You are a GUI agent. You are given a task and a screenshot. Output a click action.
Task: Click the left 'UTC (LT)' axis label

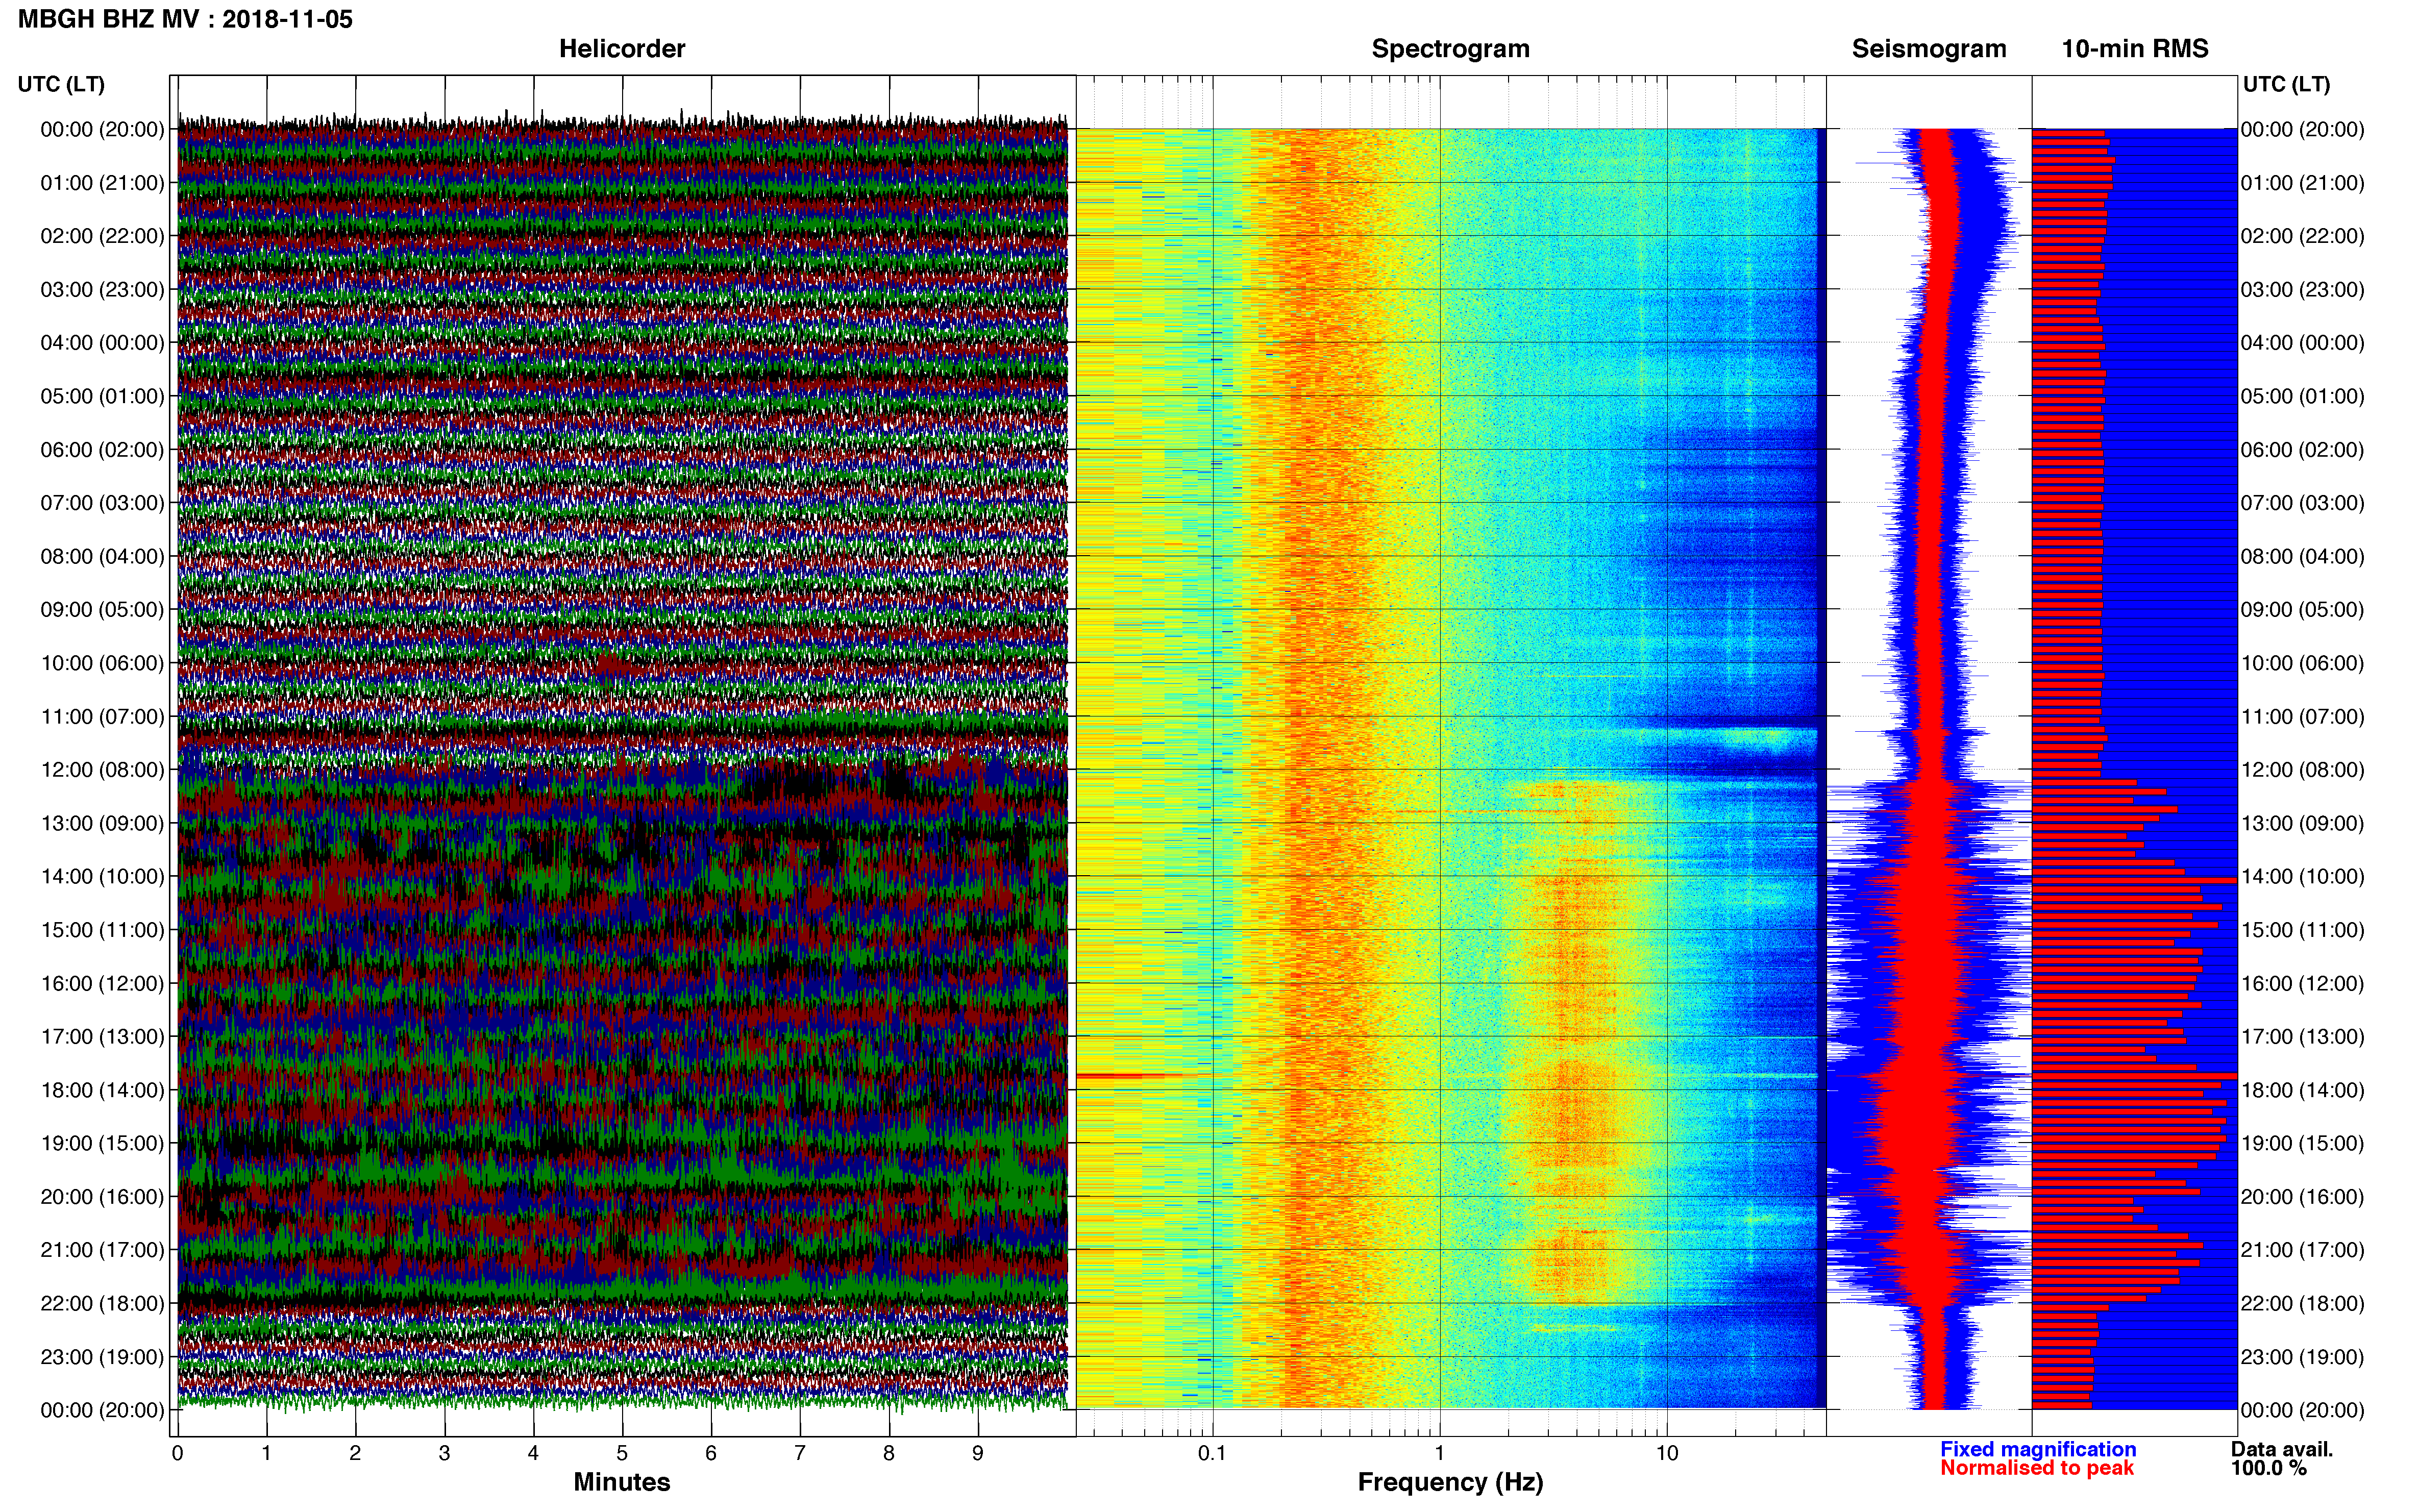(x=61, y=84)
